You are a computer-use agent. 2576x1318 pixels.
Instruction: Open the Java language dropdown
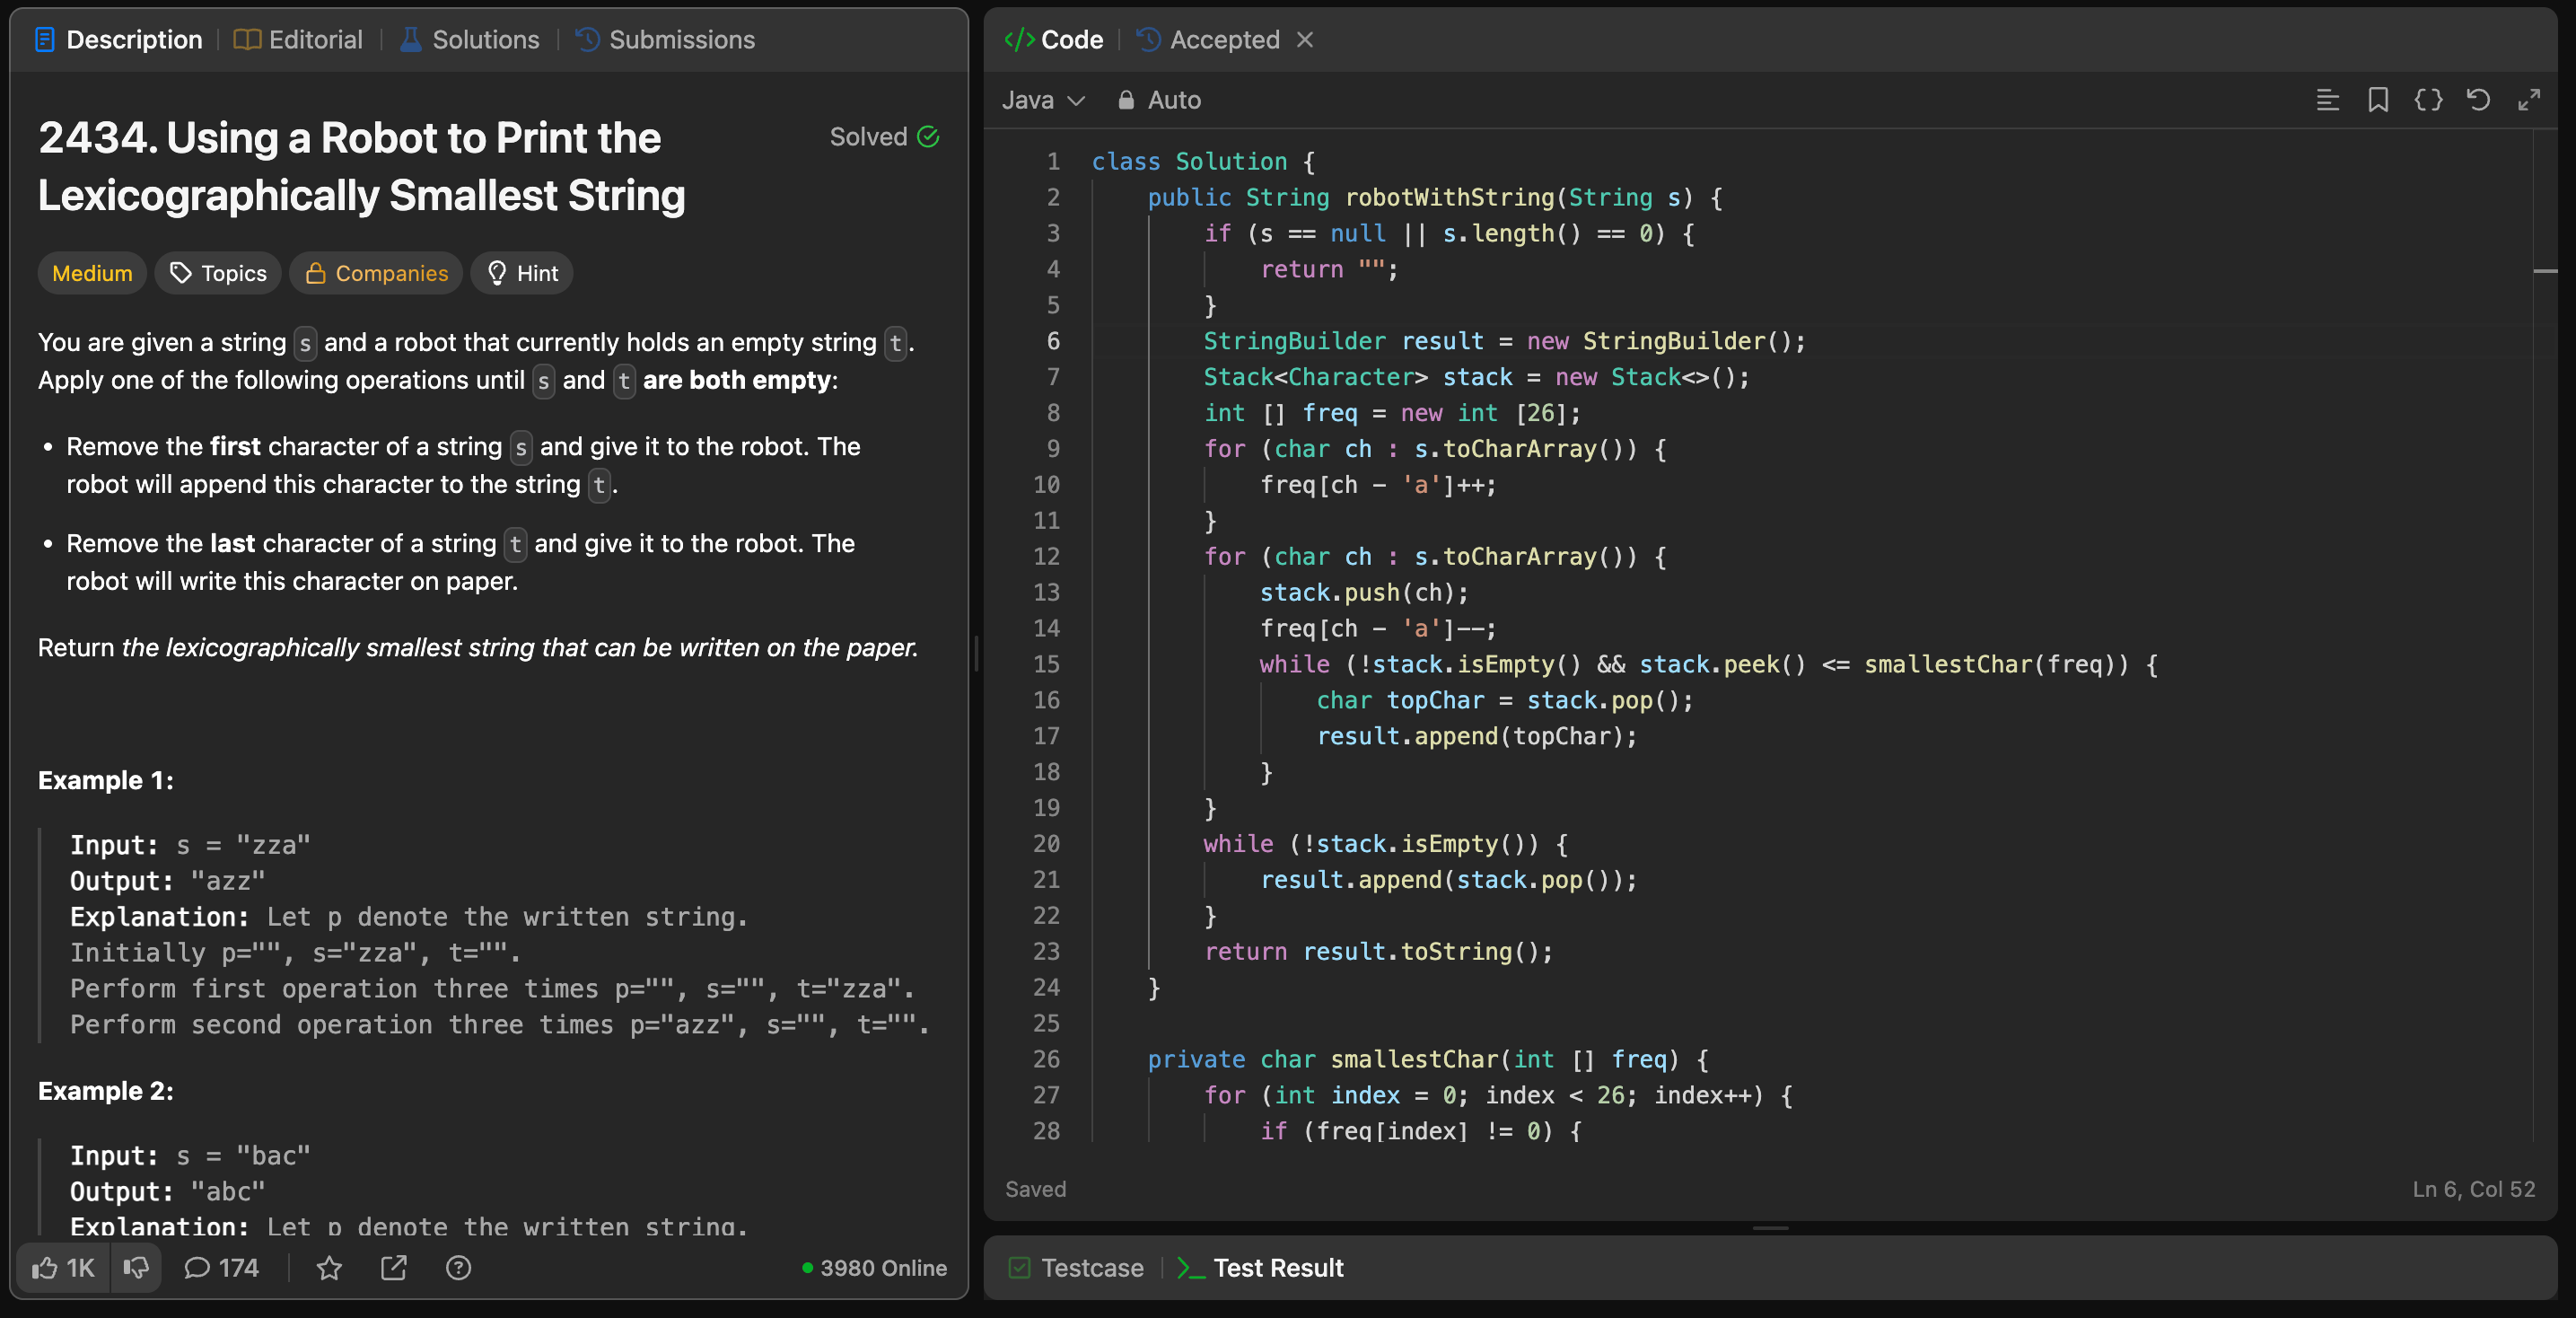(1043, 100)
